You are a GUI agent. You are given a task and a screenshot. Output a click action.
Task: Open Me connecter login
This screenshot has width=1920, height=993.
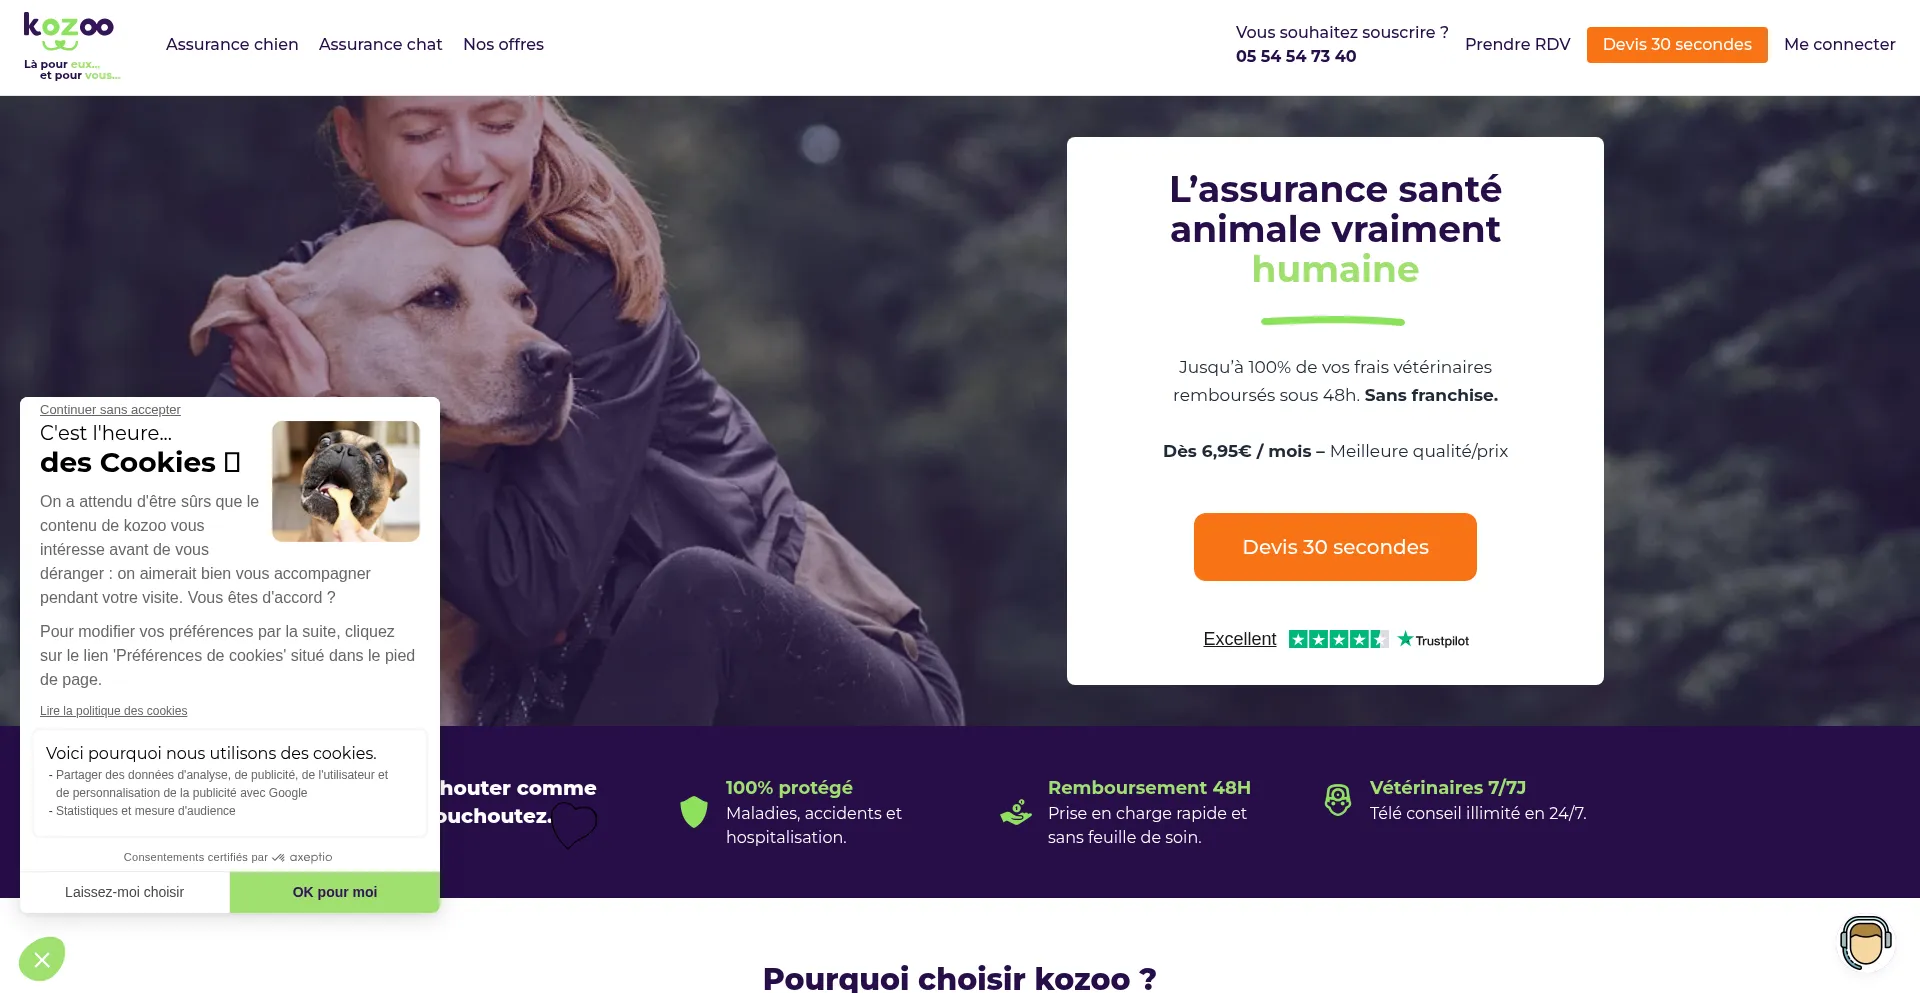coord(1839,44)
